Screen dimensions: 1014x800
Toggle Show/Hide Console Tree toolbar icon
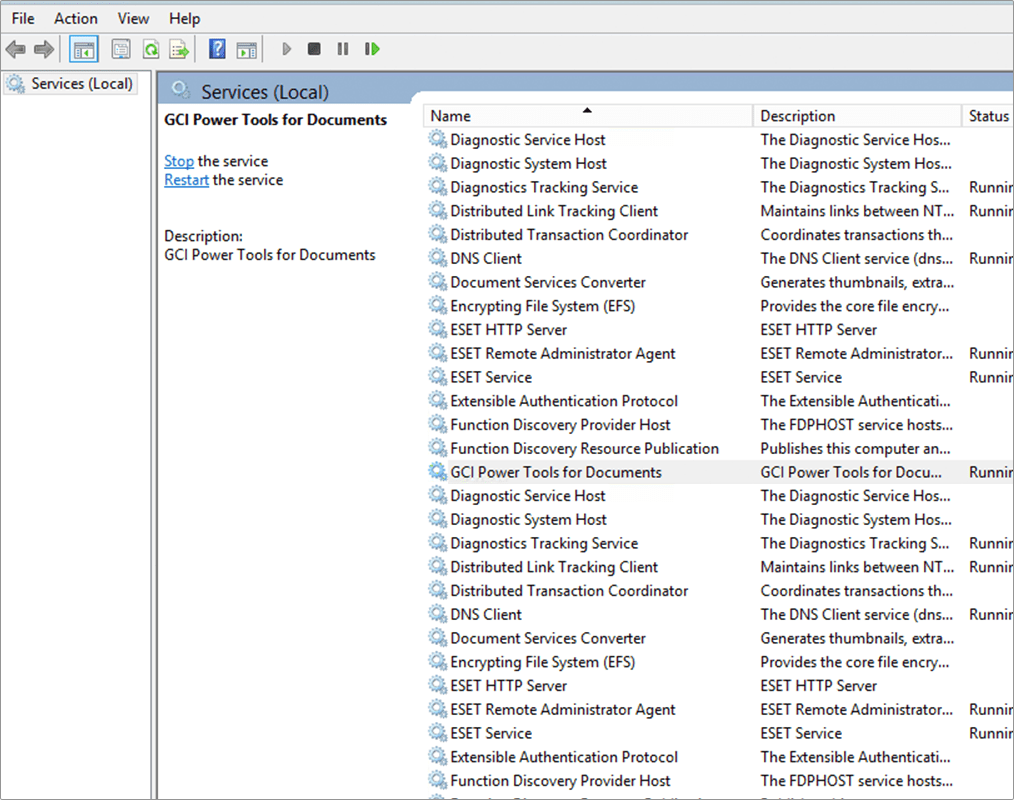pyautogui.click(x=84, y=49)
